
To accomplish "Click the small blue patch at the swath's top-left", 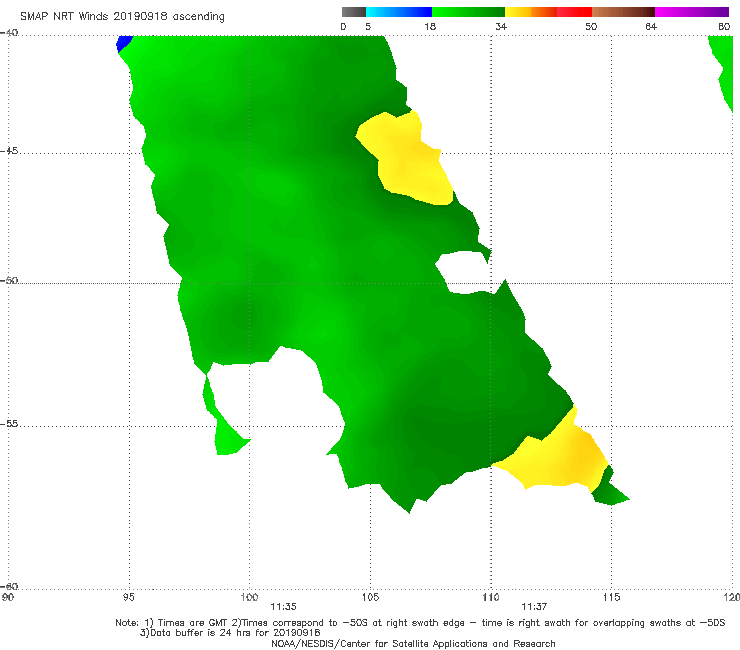I will coord(124,43).
